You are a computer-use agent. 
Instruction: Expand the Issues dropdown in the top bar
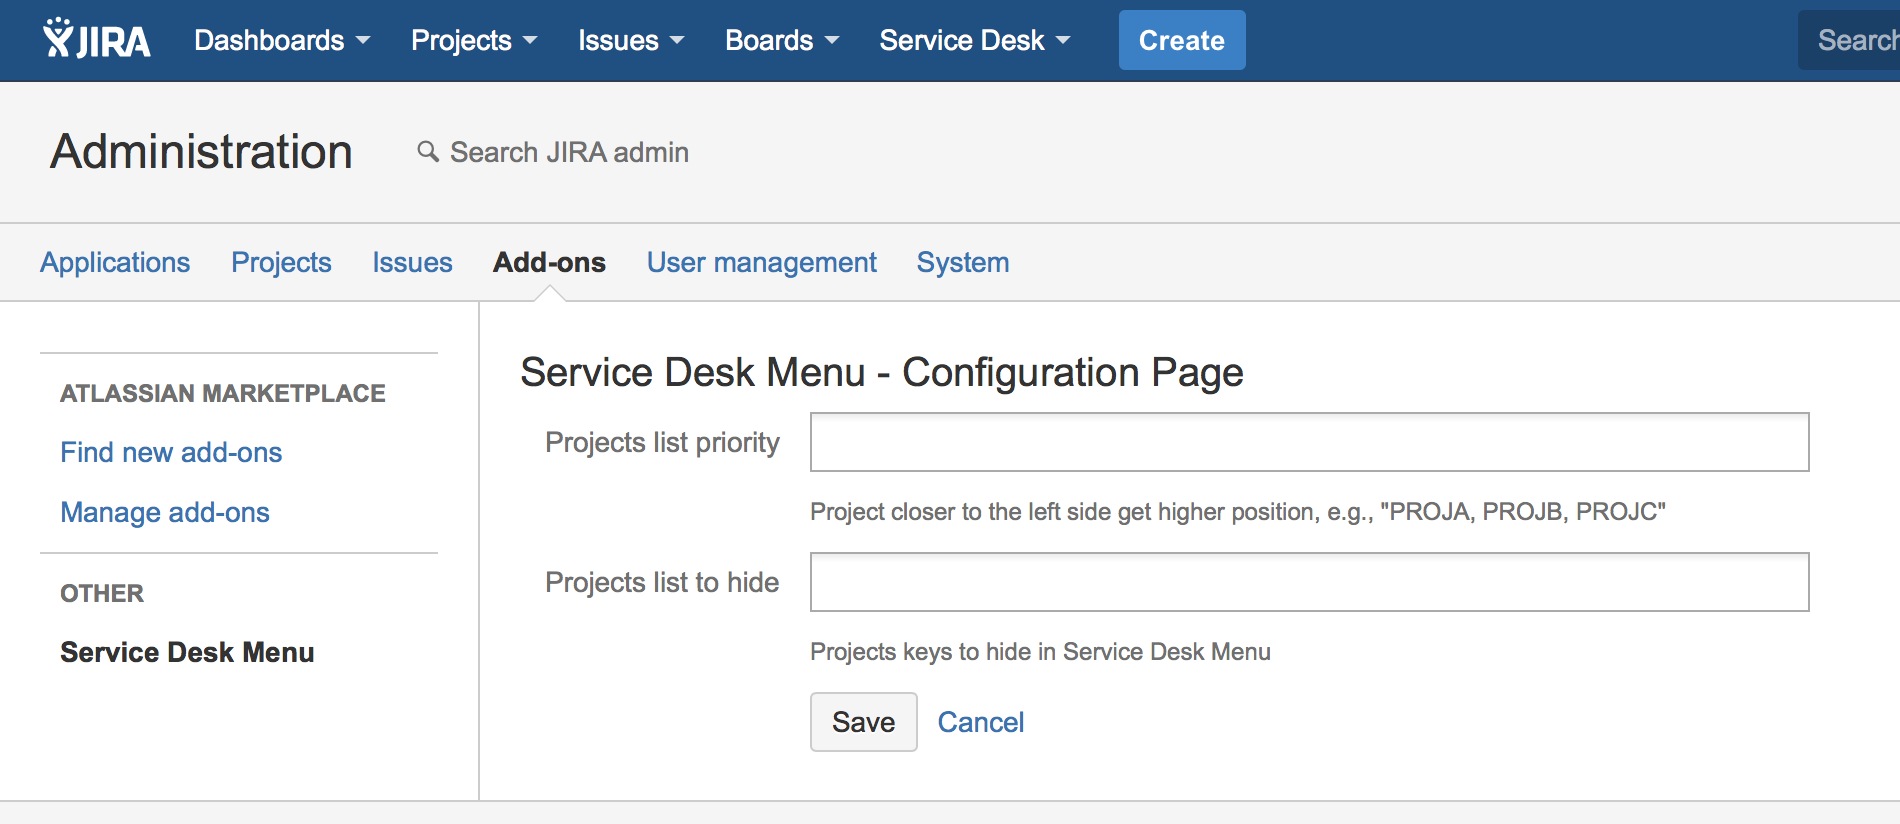coord(631,40)
